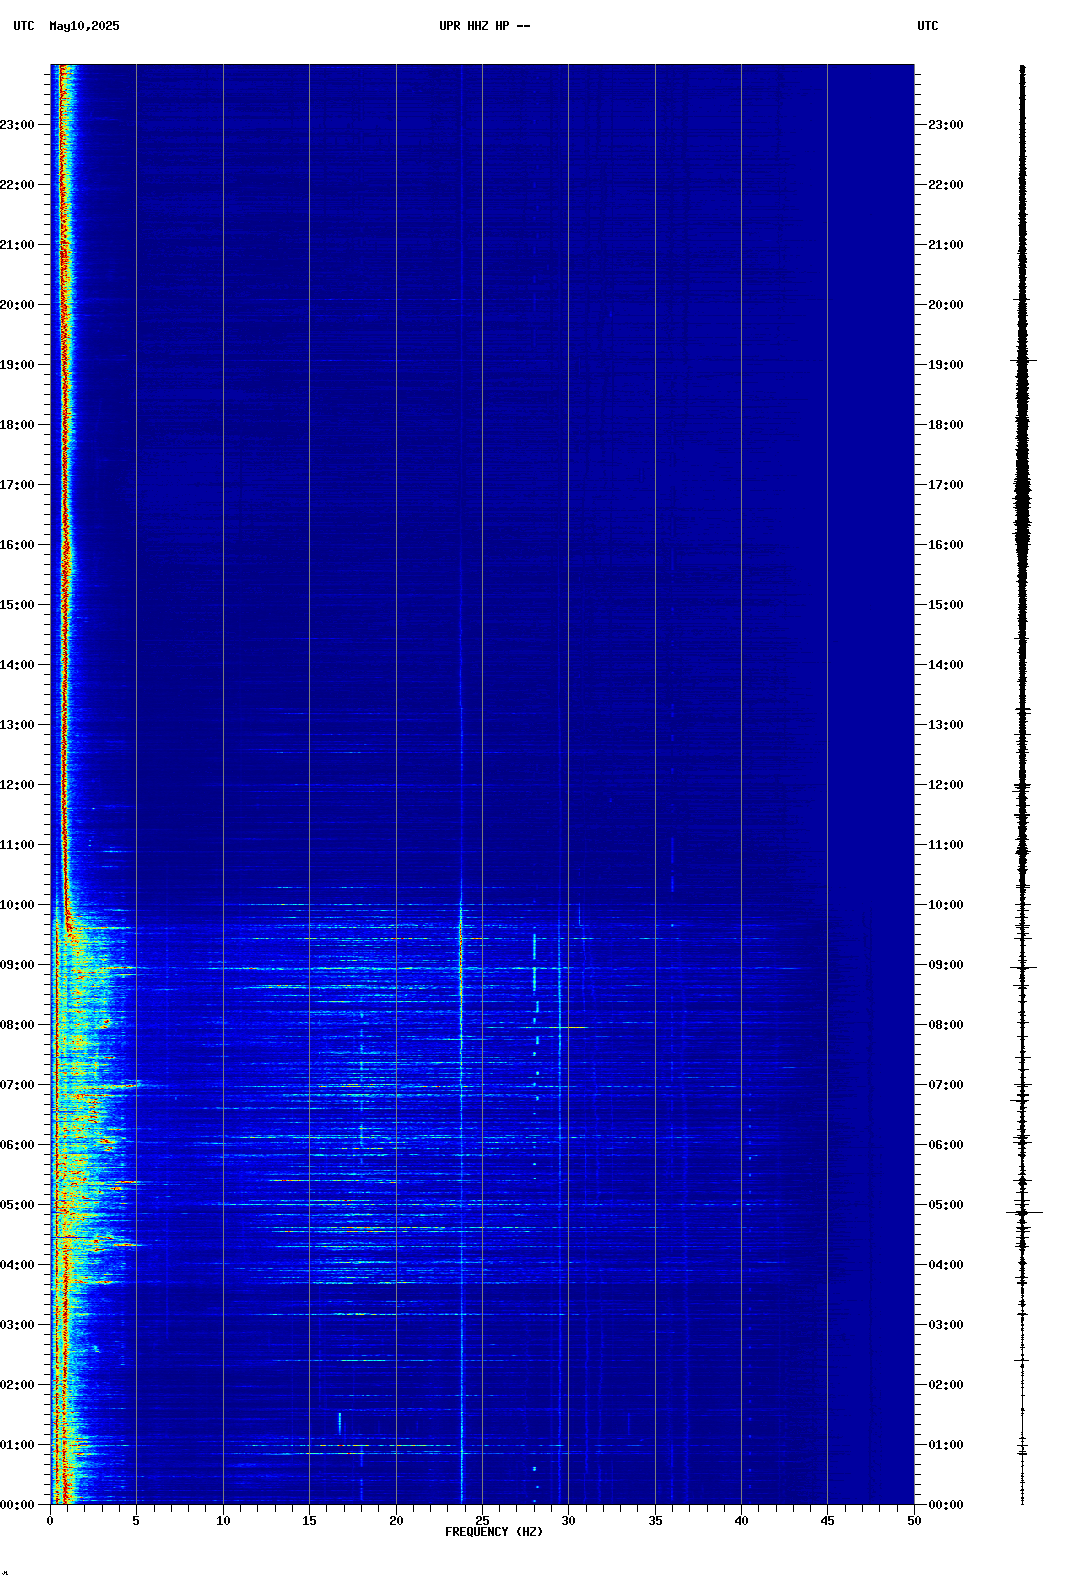Click the right-axis '12:00' time label
Screen dimensions: 1066x1584
click(946, 785)
